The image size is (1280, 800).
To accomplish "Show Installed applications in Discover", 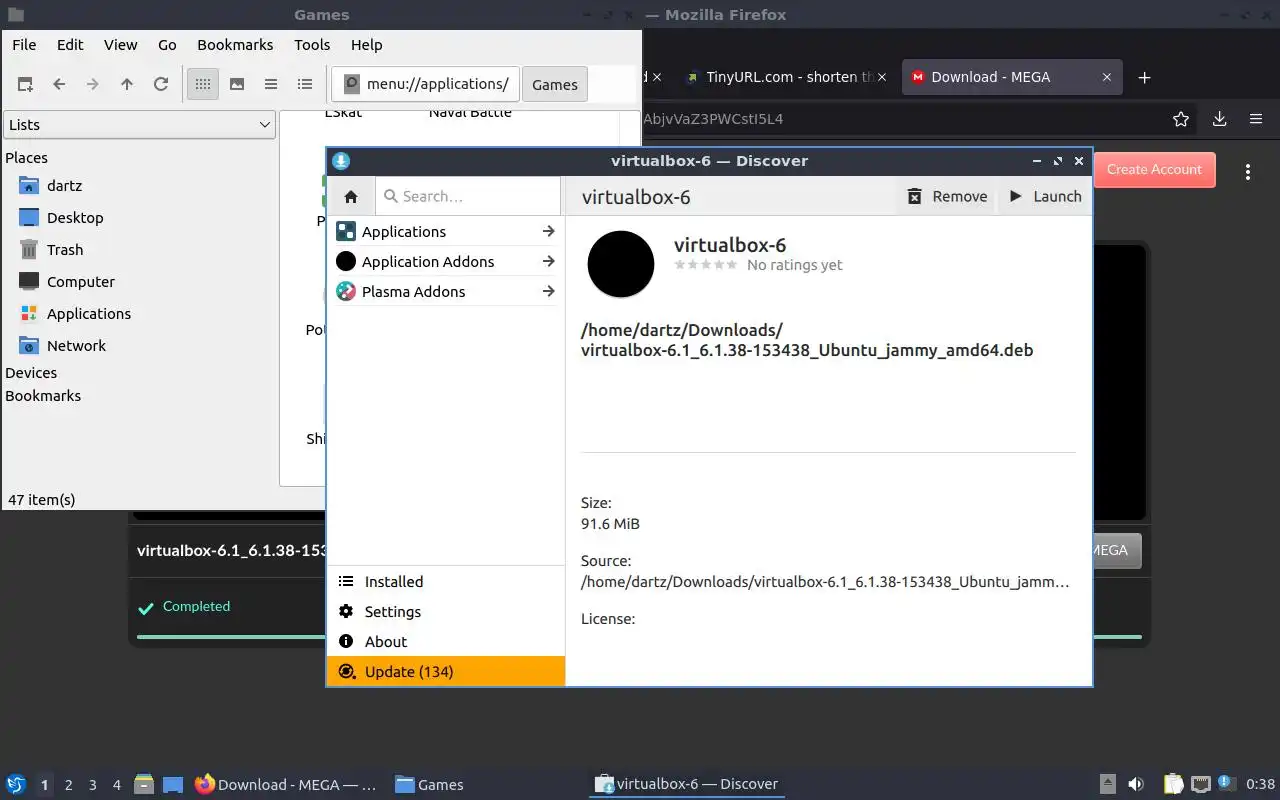I will pyautogui.click(x=446, y=581).
